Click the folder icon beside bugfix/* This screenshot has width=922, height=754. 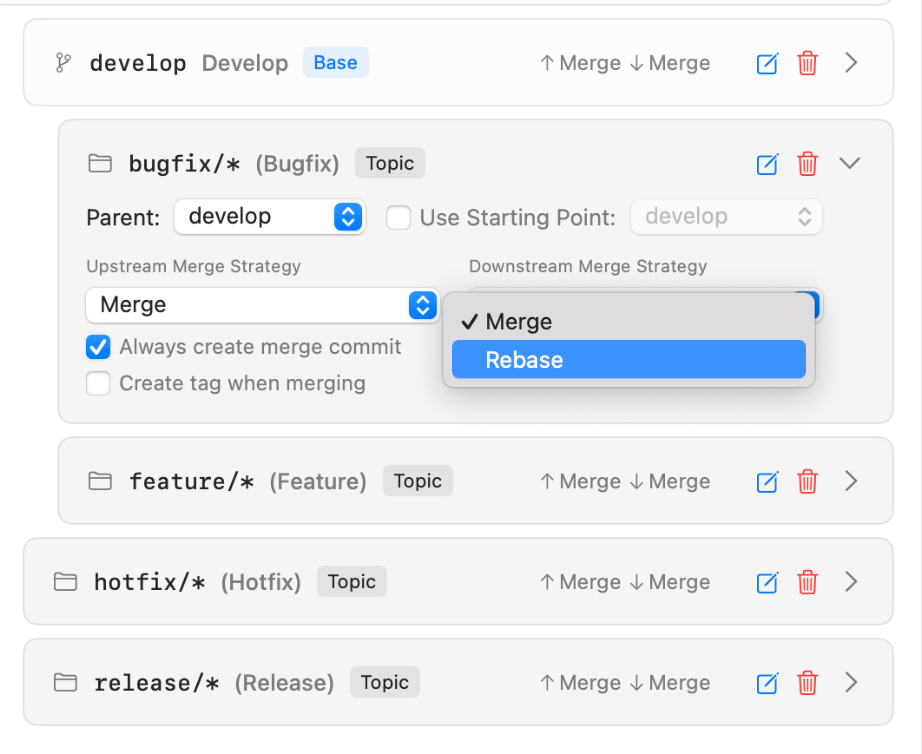(x=99, y=162)
